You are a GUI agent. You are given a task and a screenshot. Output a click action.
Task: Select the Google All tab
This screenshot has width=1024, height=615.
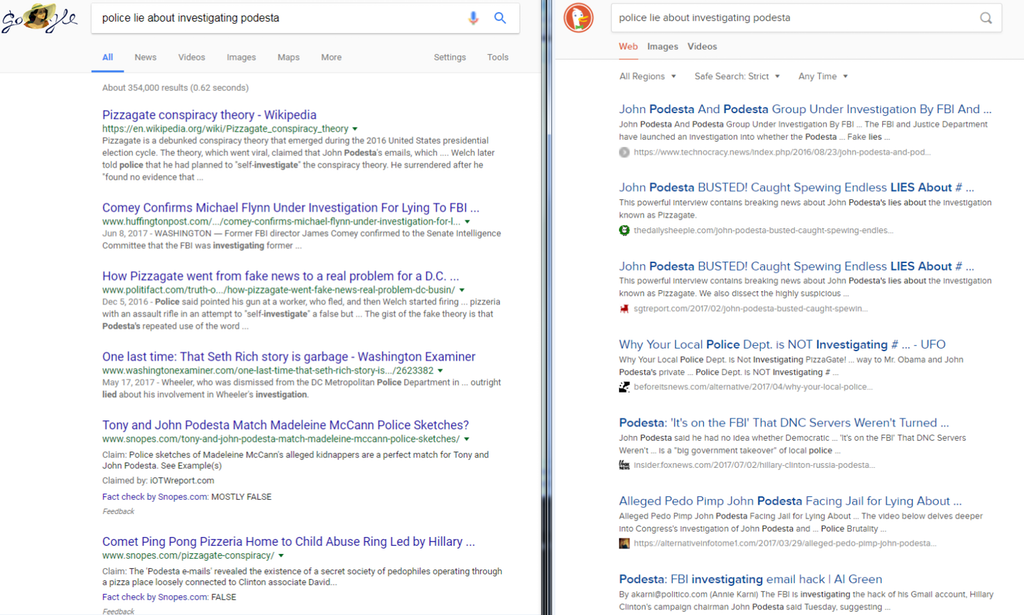coord(108,57)
